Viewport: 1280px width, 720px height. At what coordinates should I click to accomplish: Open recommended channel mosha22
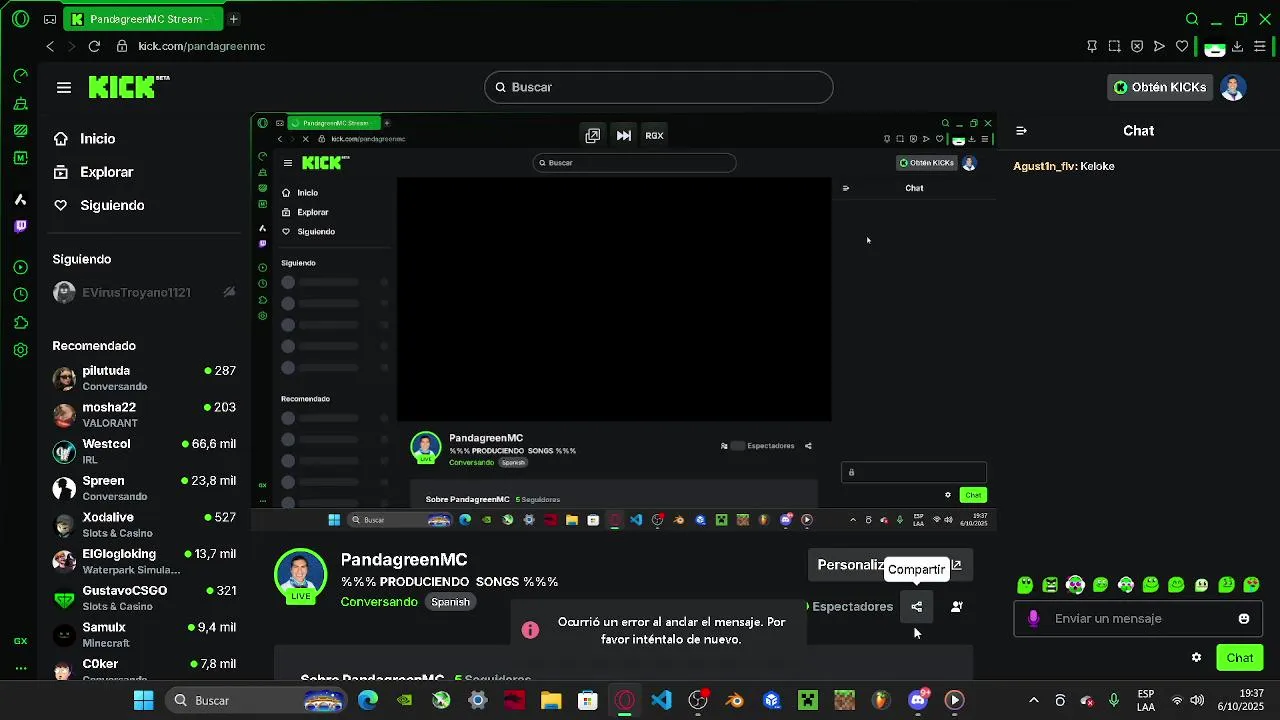click(144, 415)
